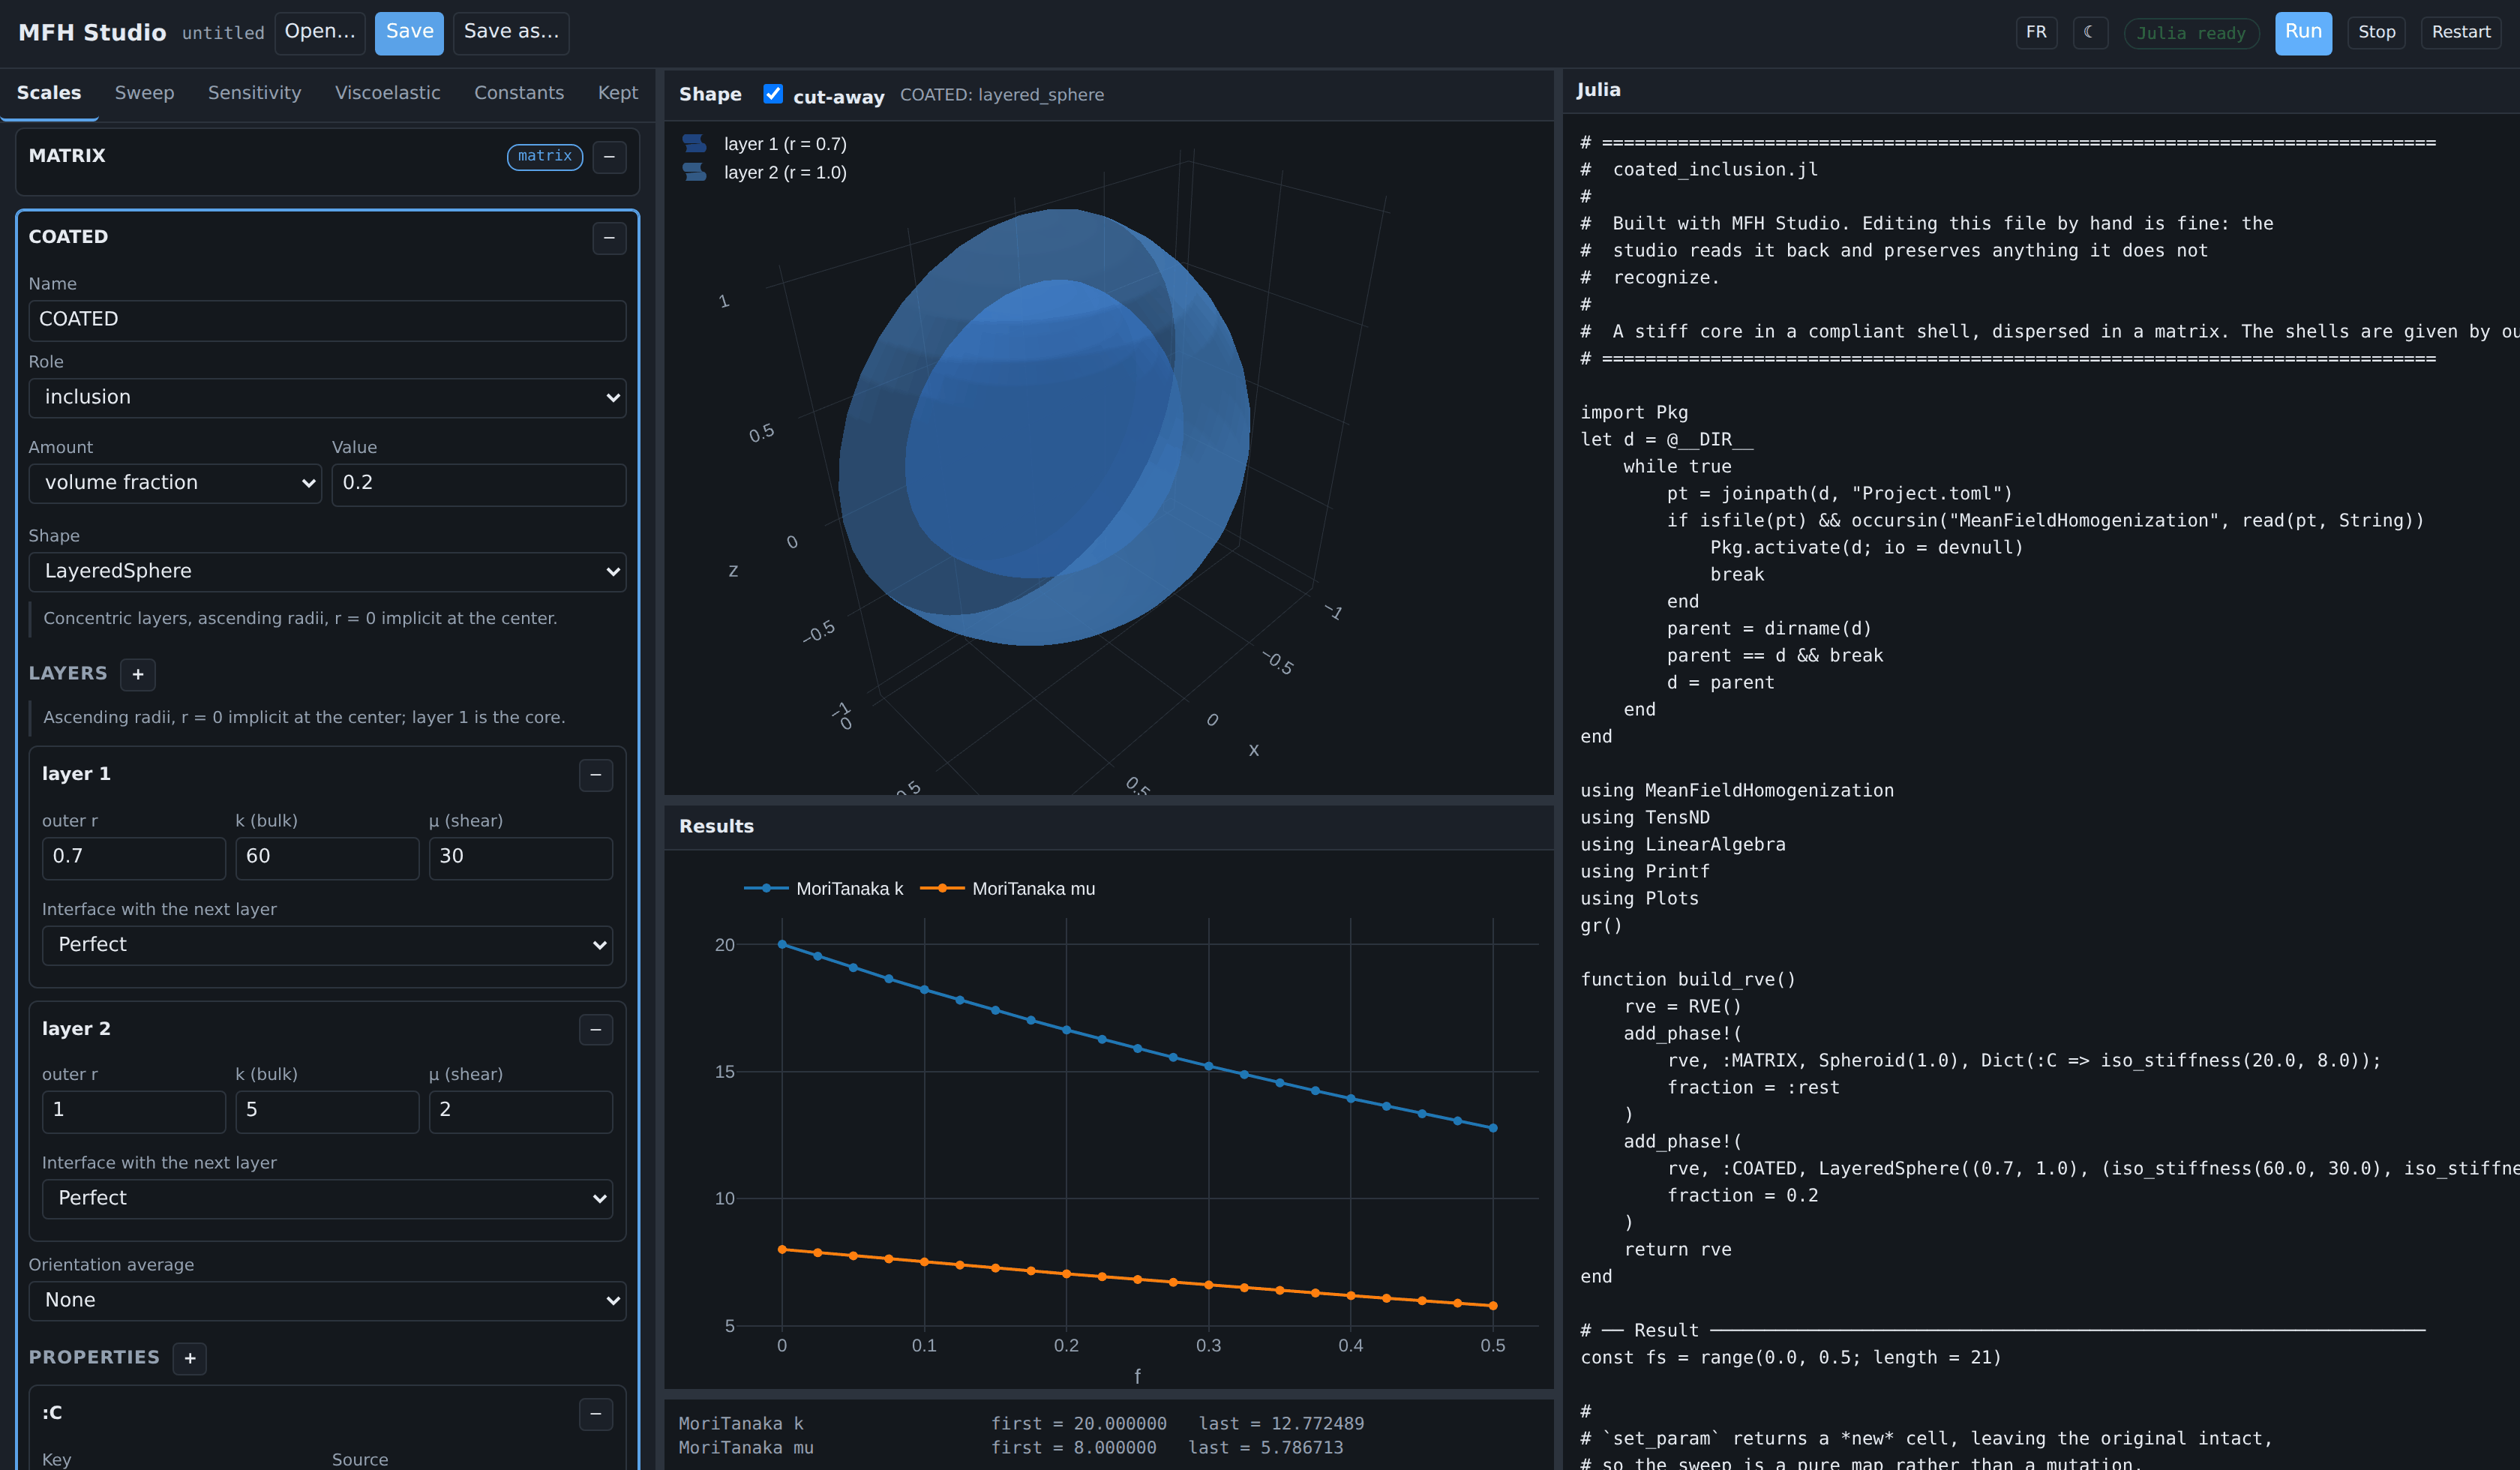2520x1470 pixels.
Task: Click the Julia ready status badge
Action: [x=2191, y=33]
